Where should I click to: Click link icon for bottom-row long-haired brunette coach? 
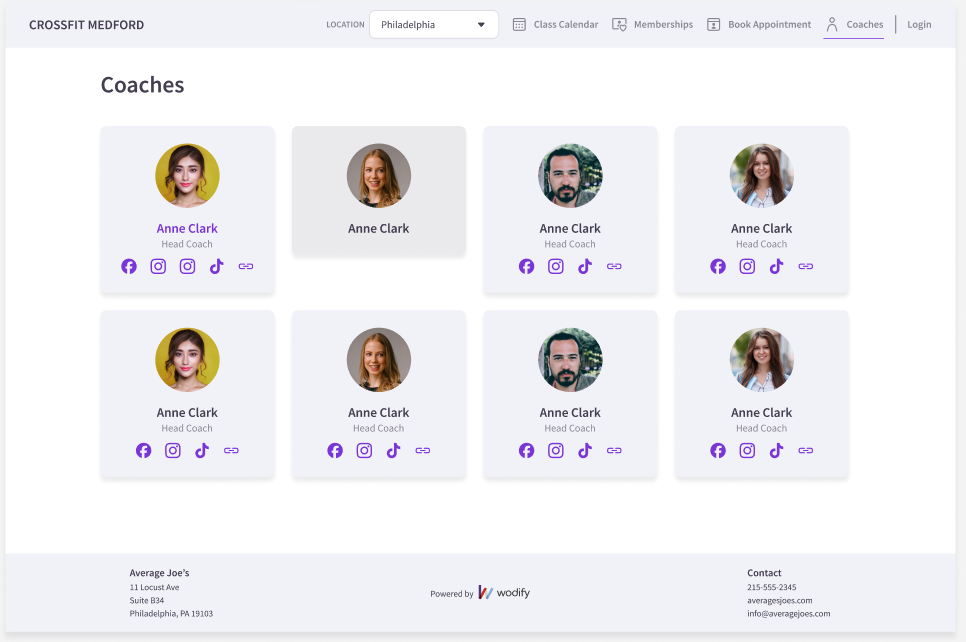(x=806, y=450)
